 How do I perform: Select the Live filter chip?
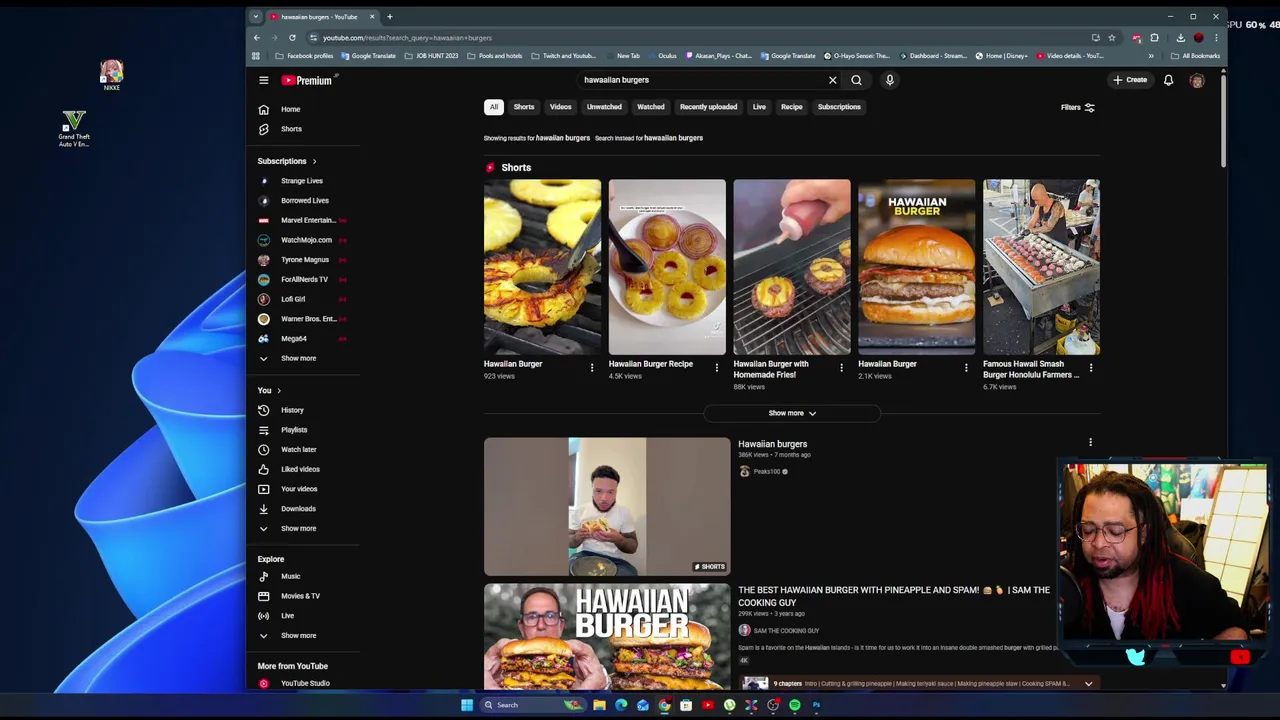pyautogui.click(x=759, y=107)
